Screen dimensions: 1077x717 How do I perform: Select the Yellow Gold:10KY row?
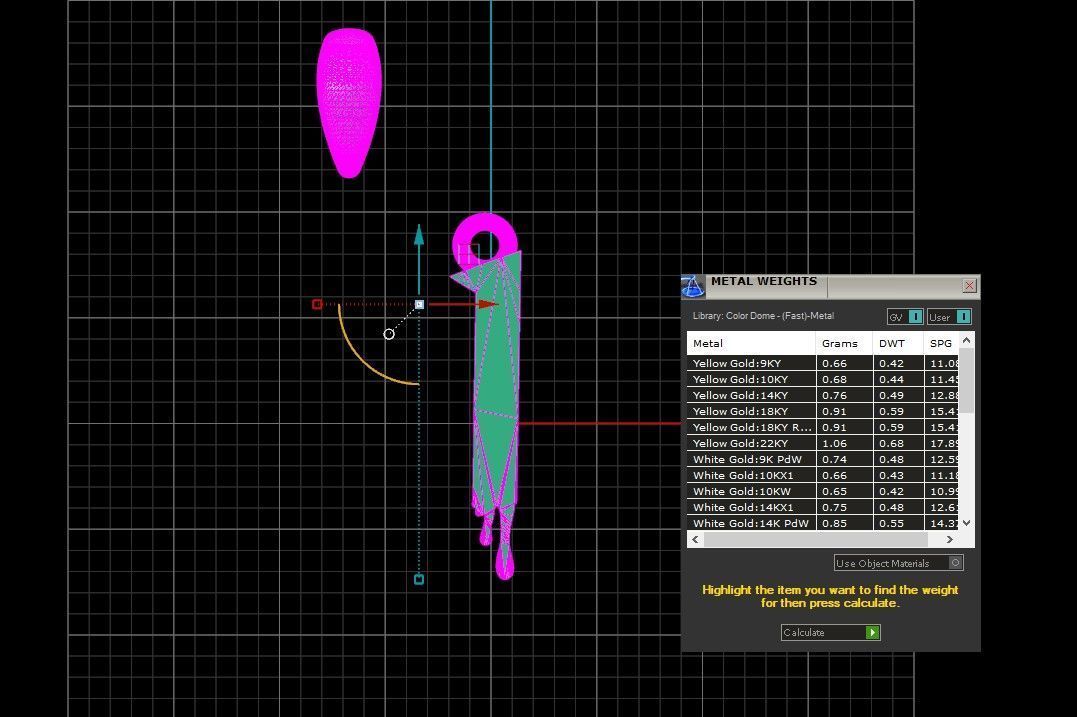[x=822, y=379]
